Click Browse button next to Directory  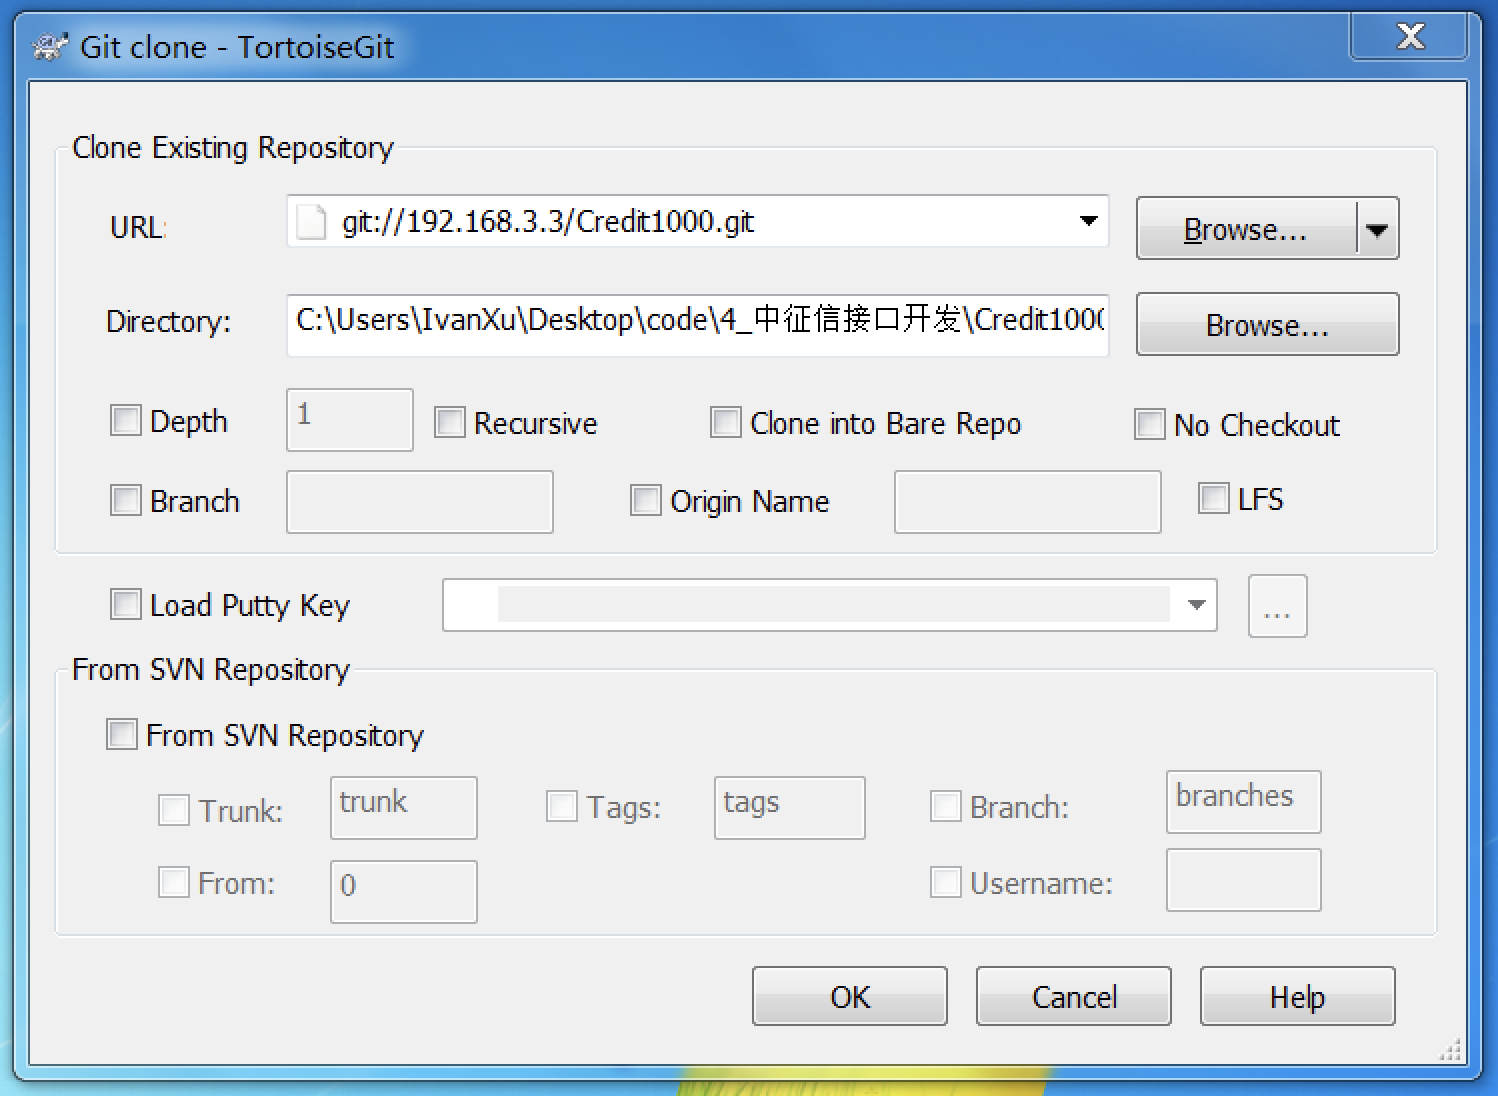1268,324
